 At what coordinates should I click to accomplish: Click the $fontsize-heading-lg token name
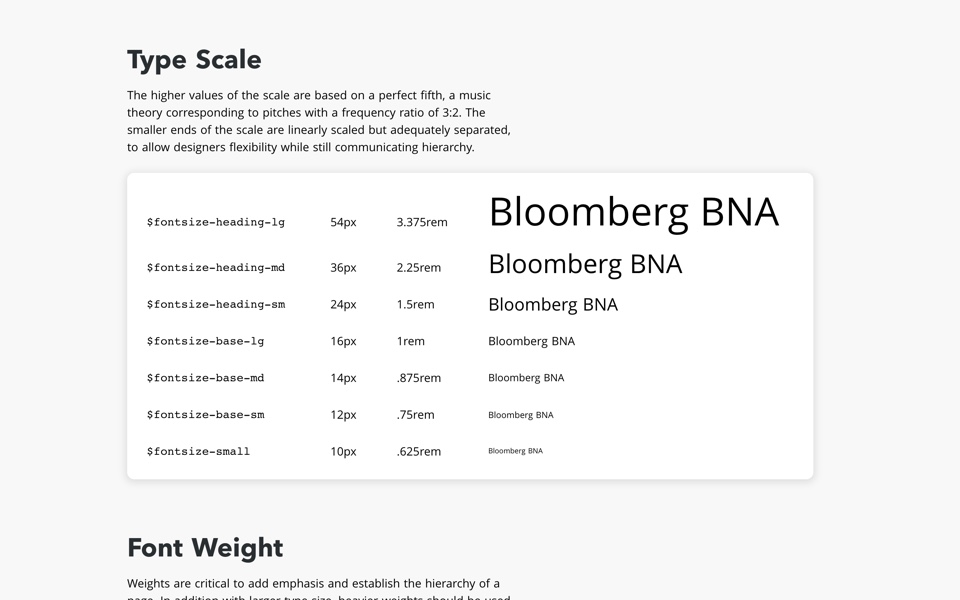pyautogui.click(x=216, y=222)
